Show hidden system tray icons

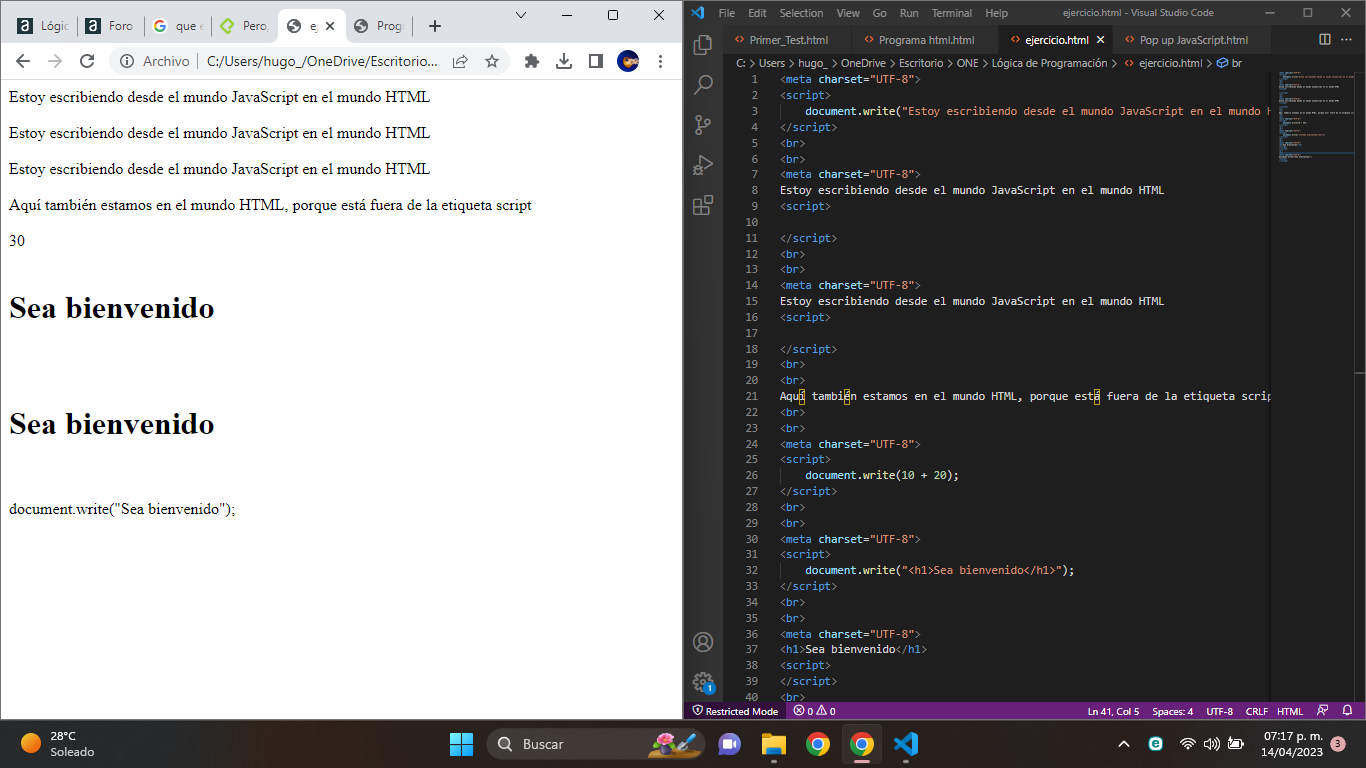pos(1124,744)
